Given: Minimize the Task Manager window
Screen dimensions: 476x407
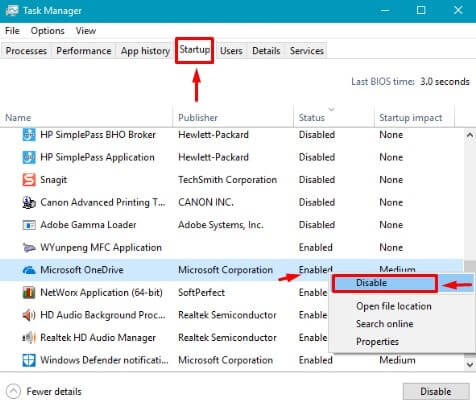Looking at the screenshot, I should (x=385, y=10).
